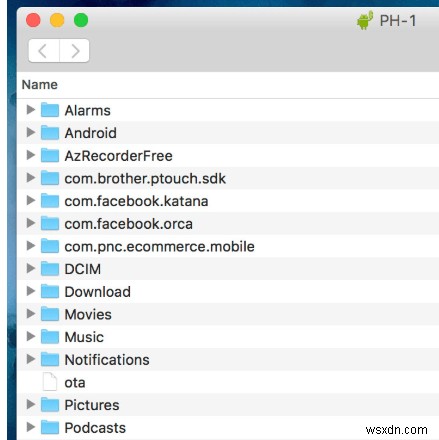Click the Podcasts folder icon
The width and height of the screenshot is (439, 440).
[x=50, y=427]
